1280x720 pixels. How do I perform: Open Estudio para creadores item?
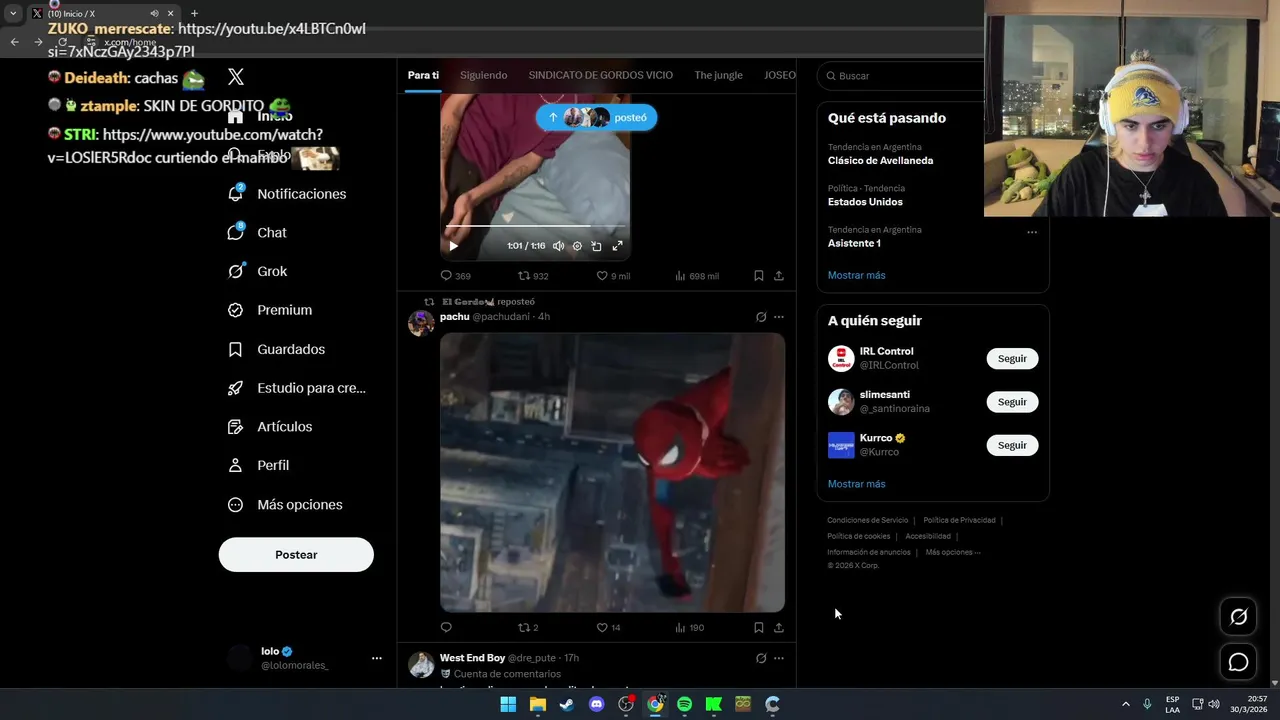tap(297, 388)
